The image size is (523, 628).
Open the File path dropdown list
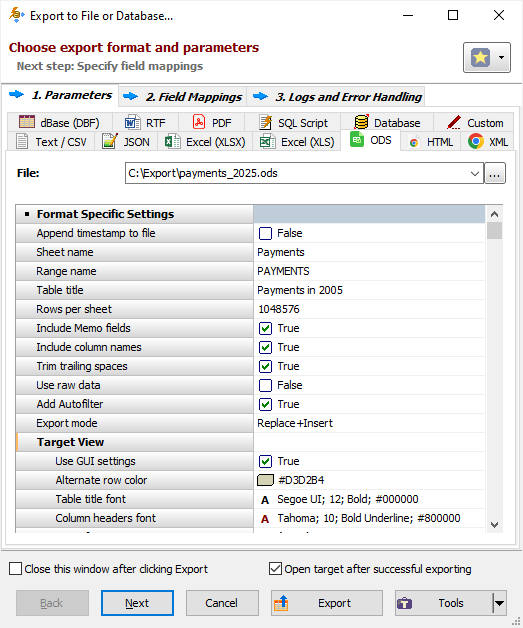pyautogui.click(x=475, y=173)
